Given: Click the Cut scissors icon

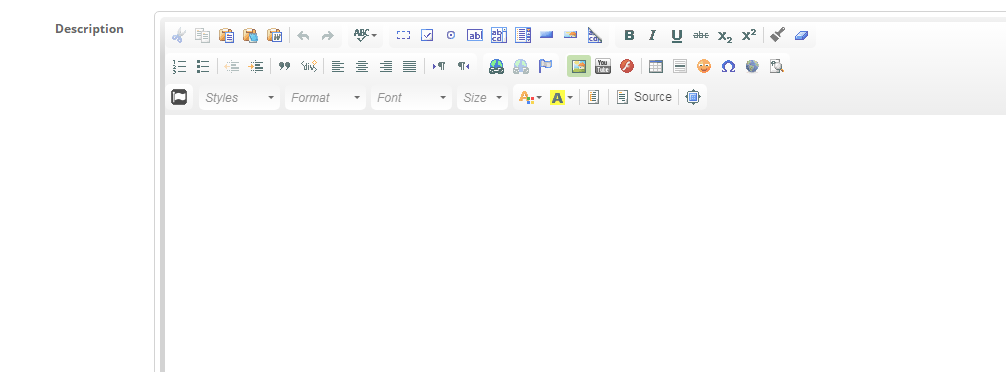Looking at the screenshot, I should (x=178, y=35).
